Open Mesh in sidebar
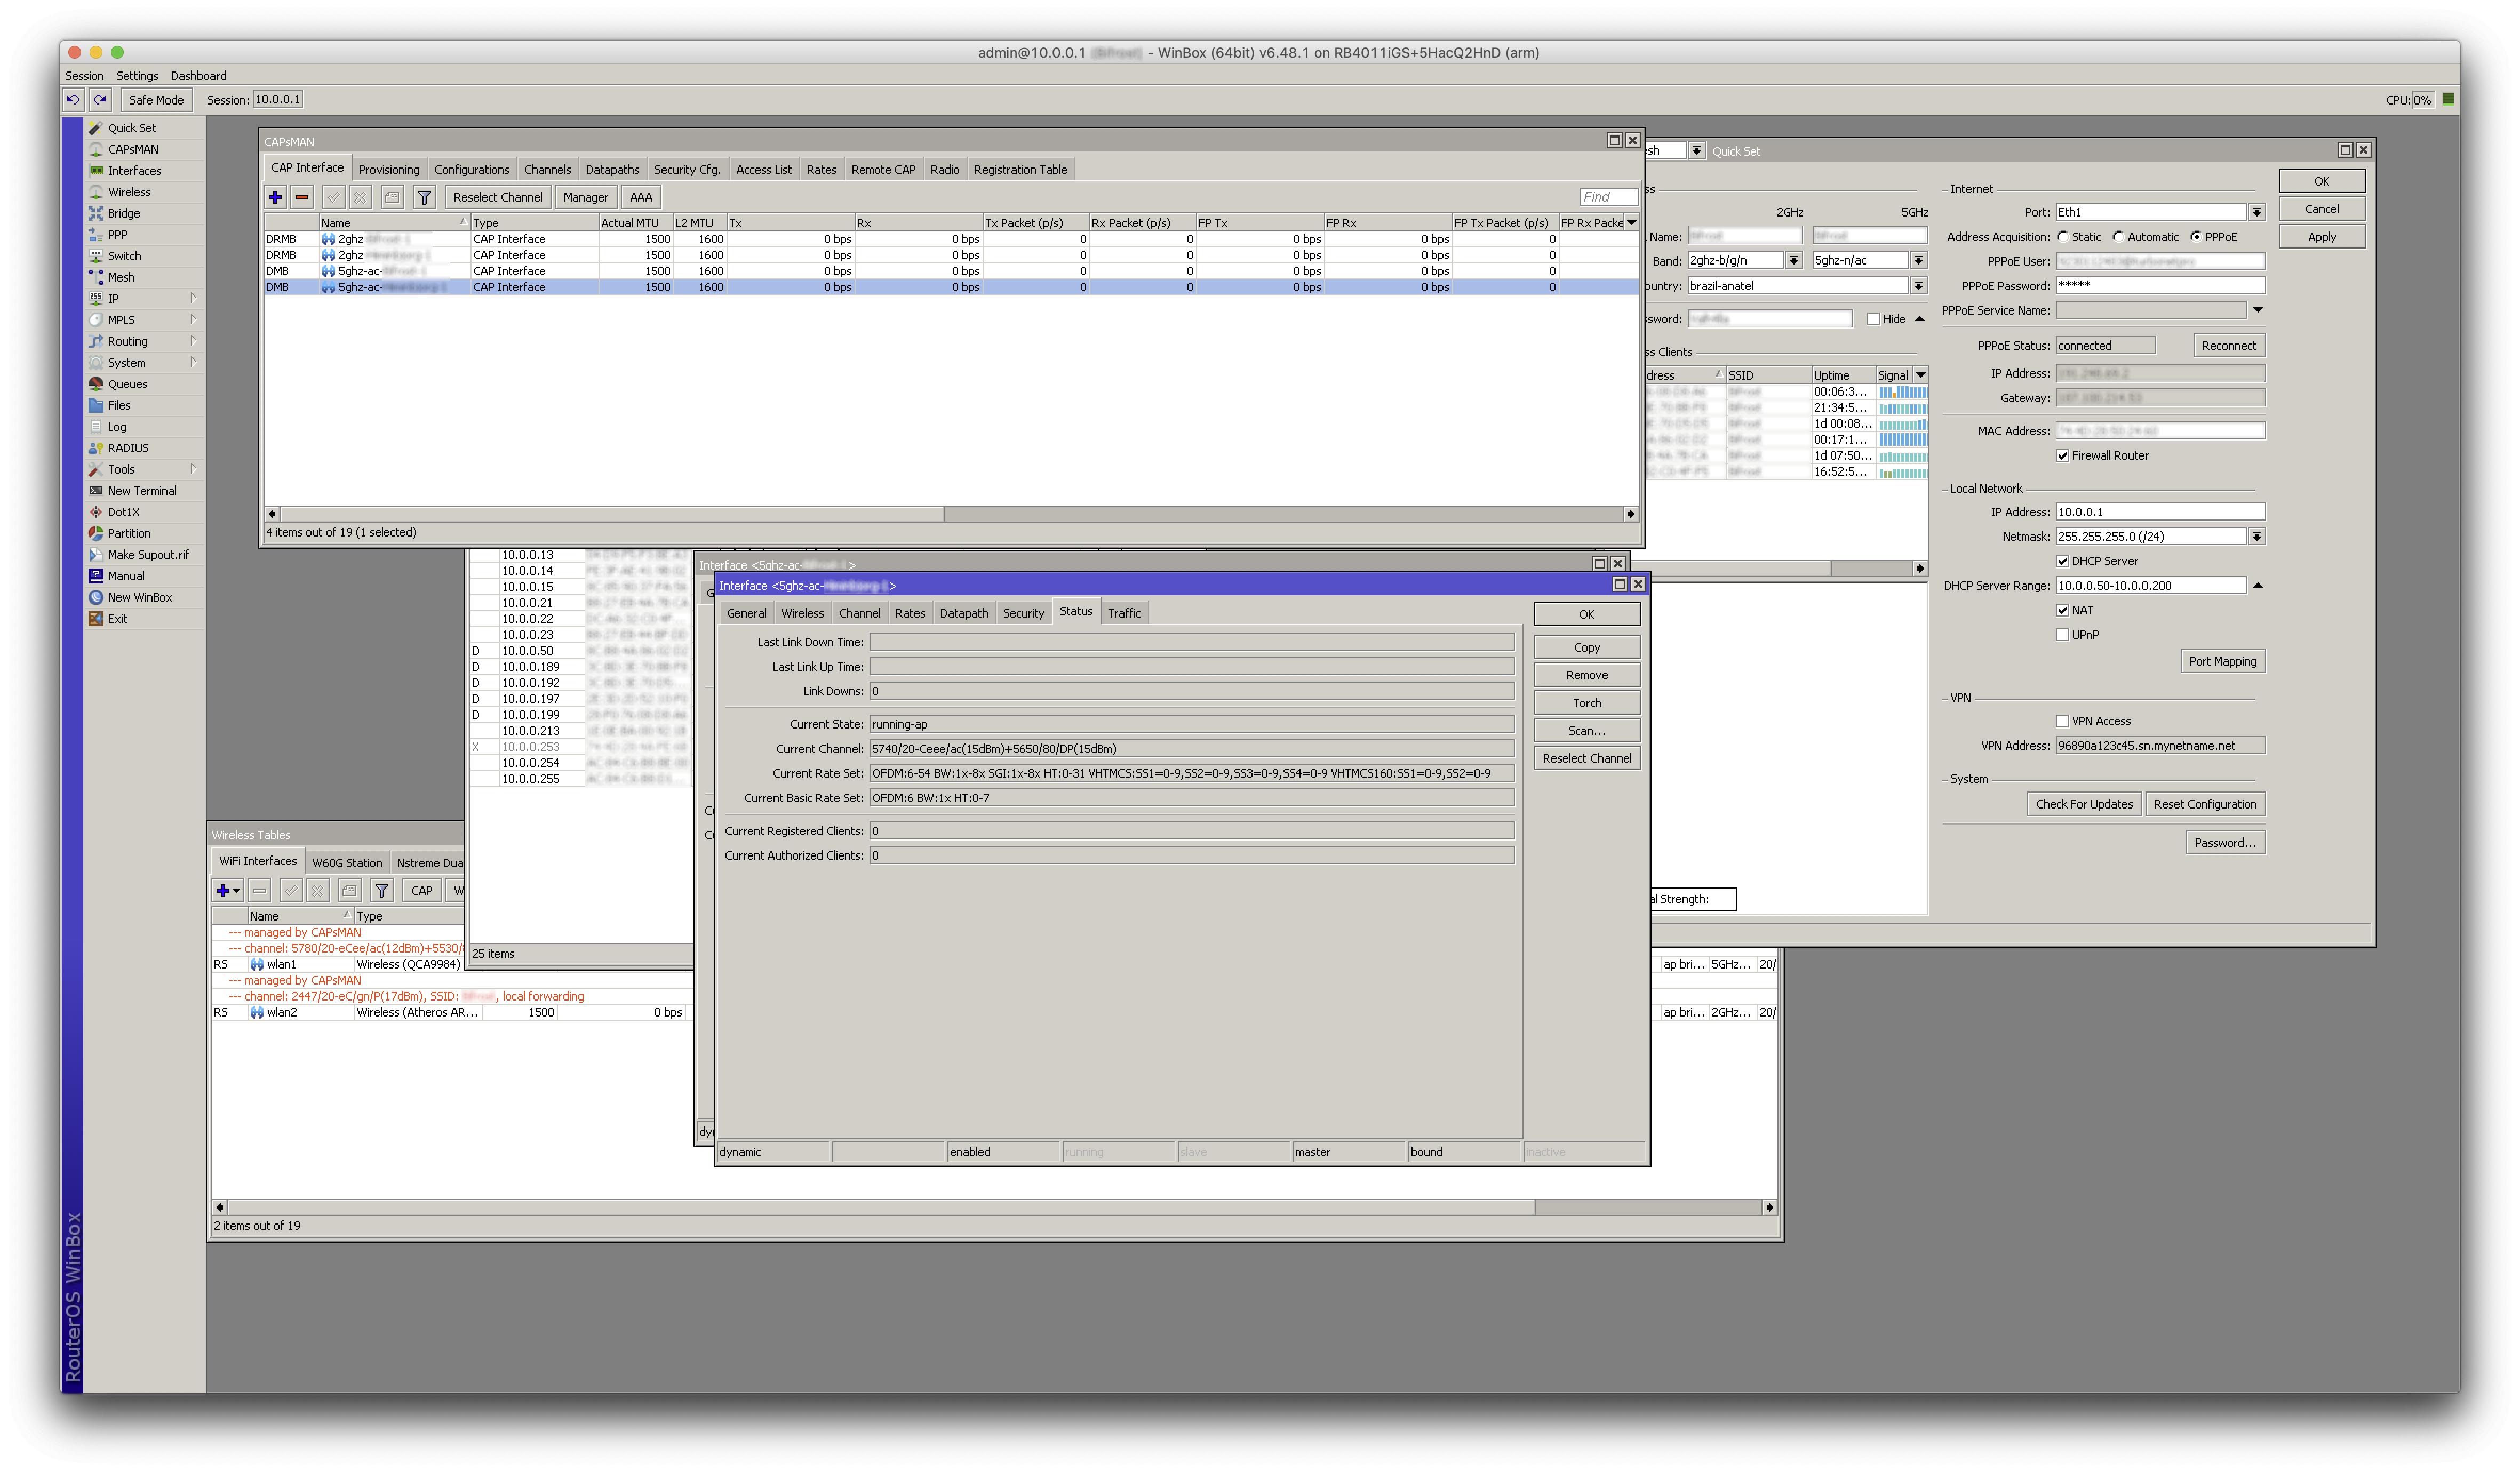 point(121,277)
